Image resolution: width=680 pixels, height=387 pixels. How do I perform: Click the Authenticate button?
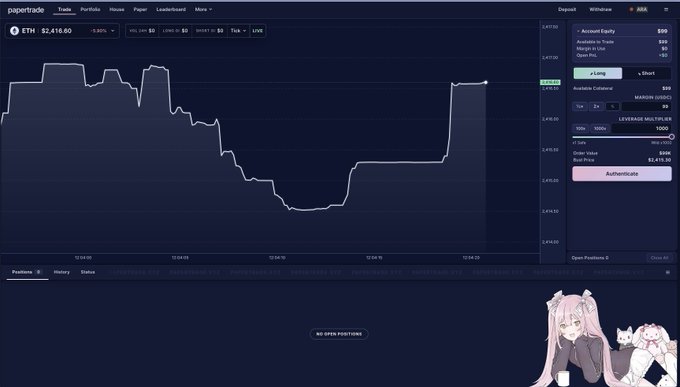click(621, 174)
